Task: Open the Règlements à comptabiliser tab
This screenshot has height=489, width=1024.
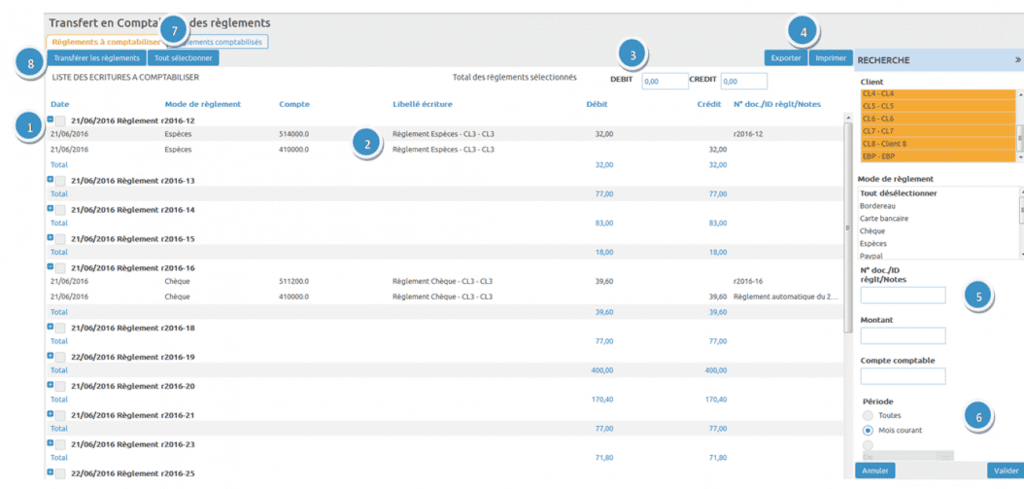Action: click(106, 42)
